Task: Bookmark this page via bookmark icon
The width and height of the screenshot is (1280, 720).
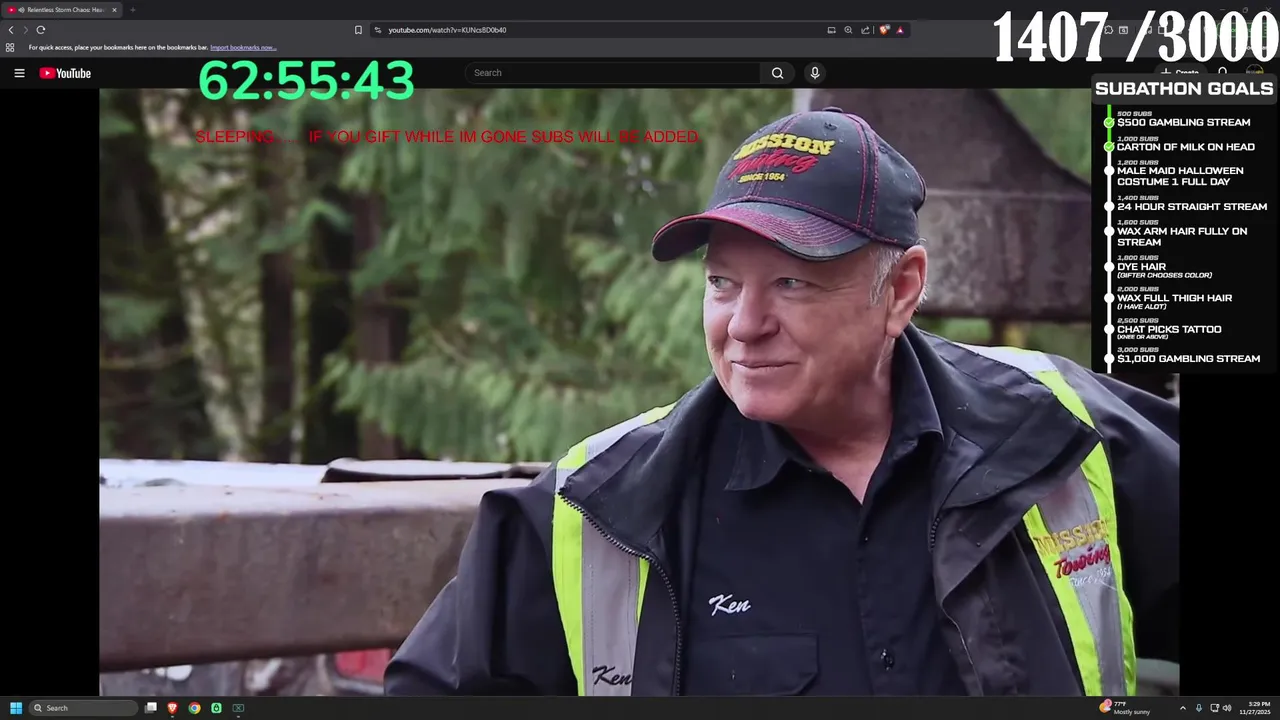Action: 358,30
